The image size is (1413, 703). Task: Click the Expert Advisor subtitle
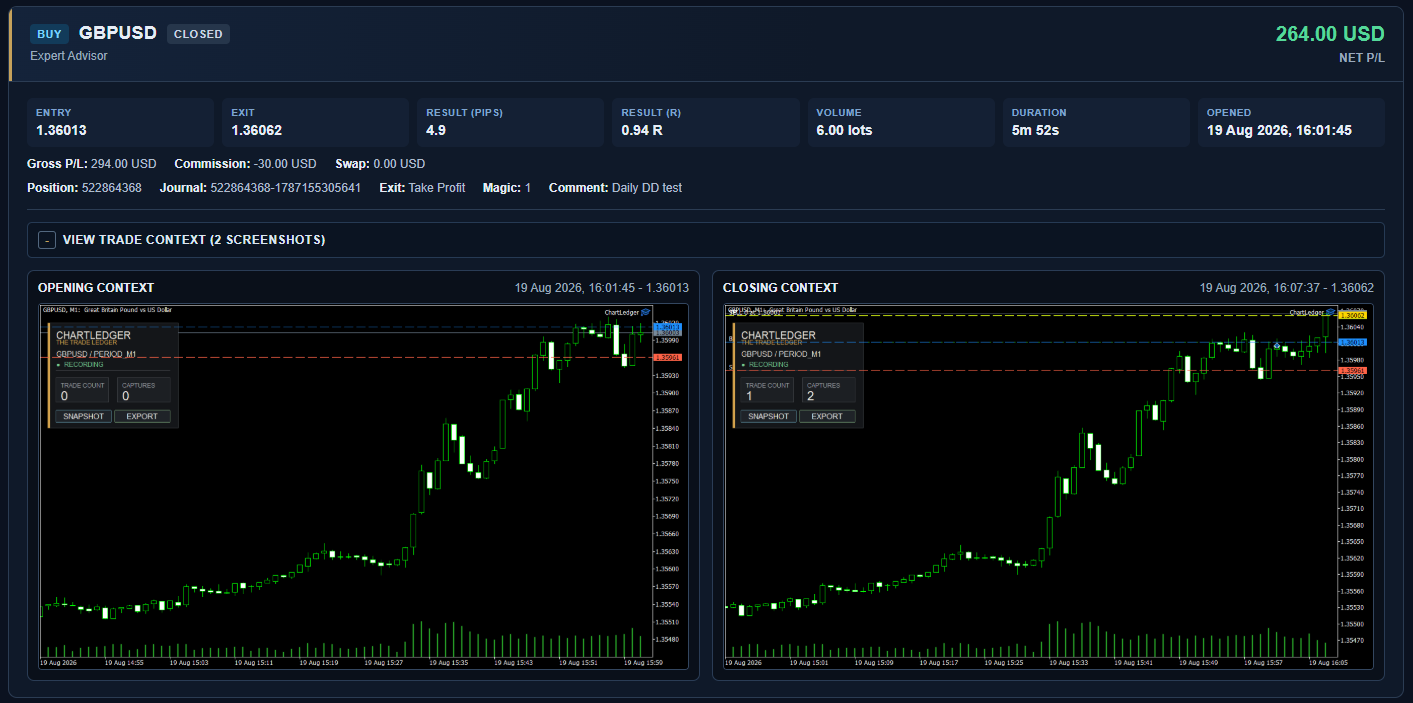coord(69,56)
